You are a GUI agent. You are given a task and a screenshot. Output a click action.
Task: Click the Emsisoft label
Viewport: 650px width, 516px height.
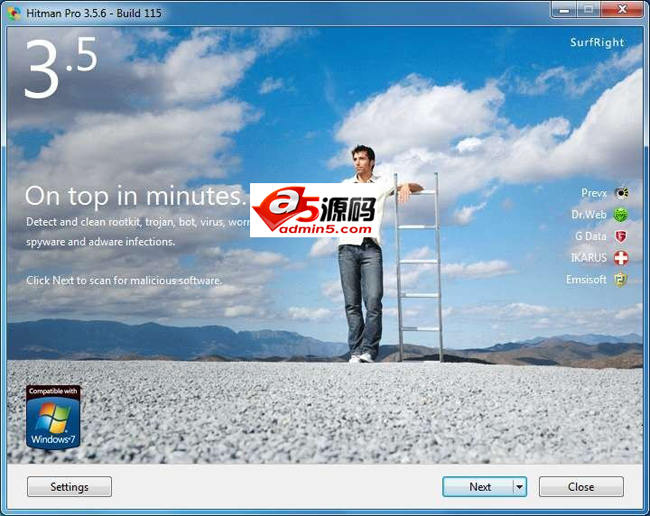point(586,280)
